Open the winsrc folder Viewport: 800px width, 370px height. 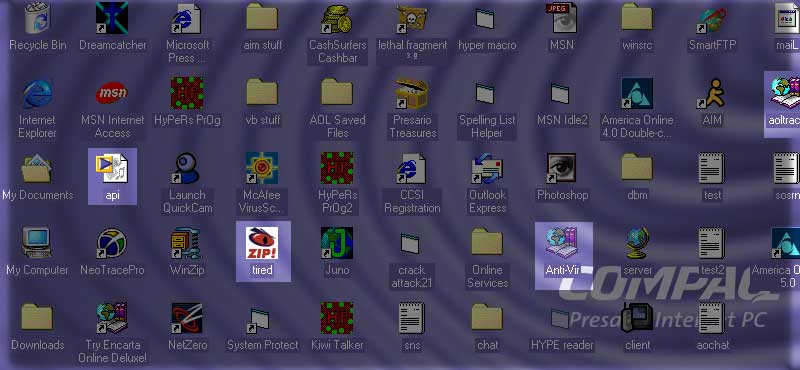pyautogui.click(x=637, y=17)
